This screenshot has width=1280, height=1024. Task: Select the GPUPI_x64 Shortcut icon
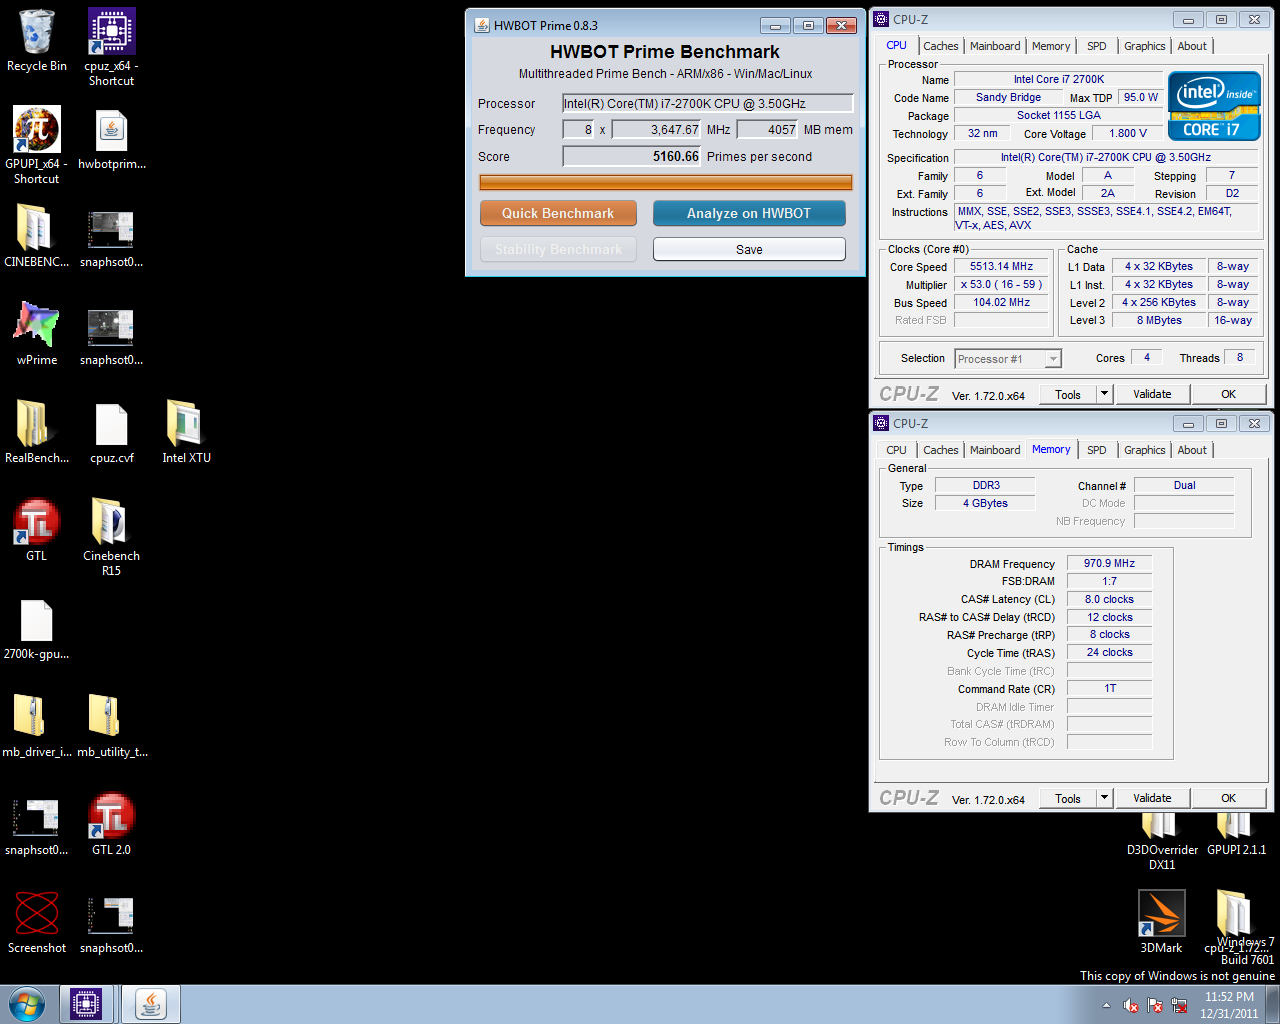tap(37, 145)
